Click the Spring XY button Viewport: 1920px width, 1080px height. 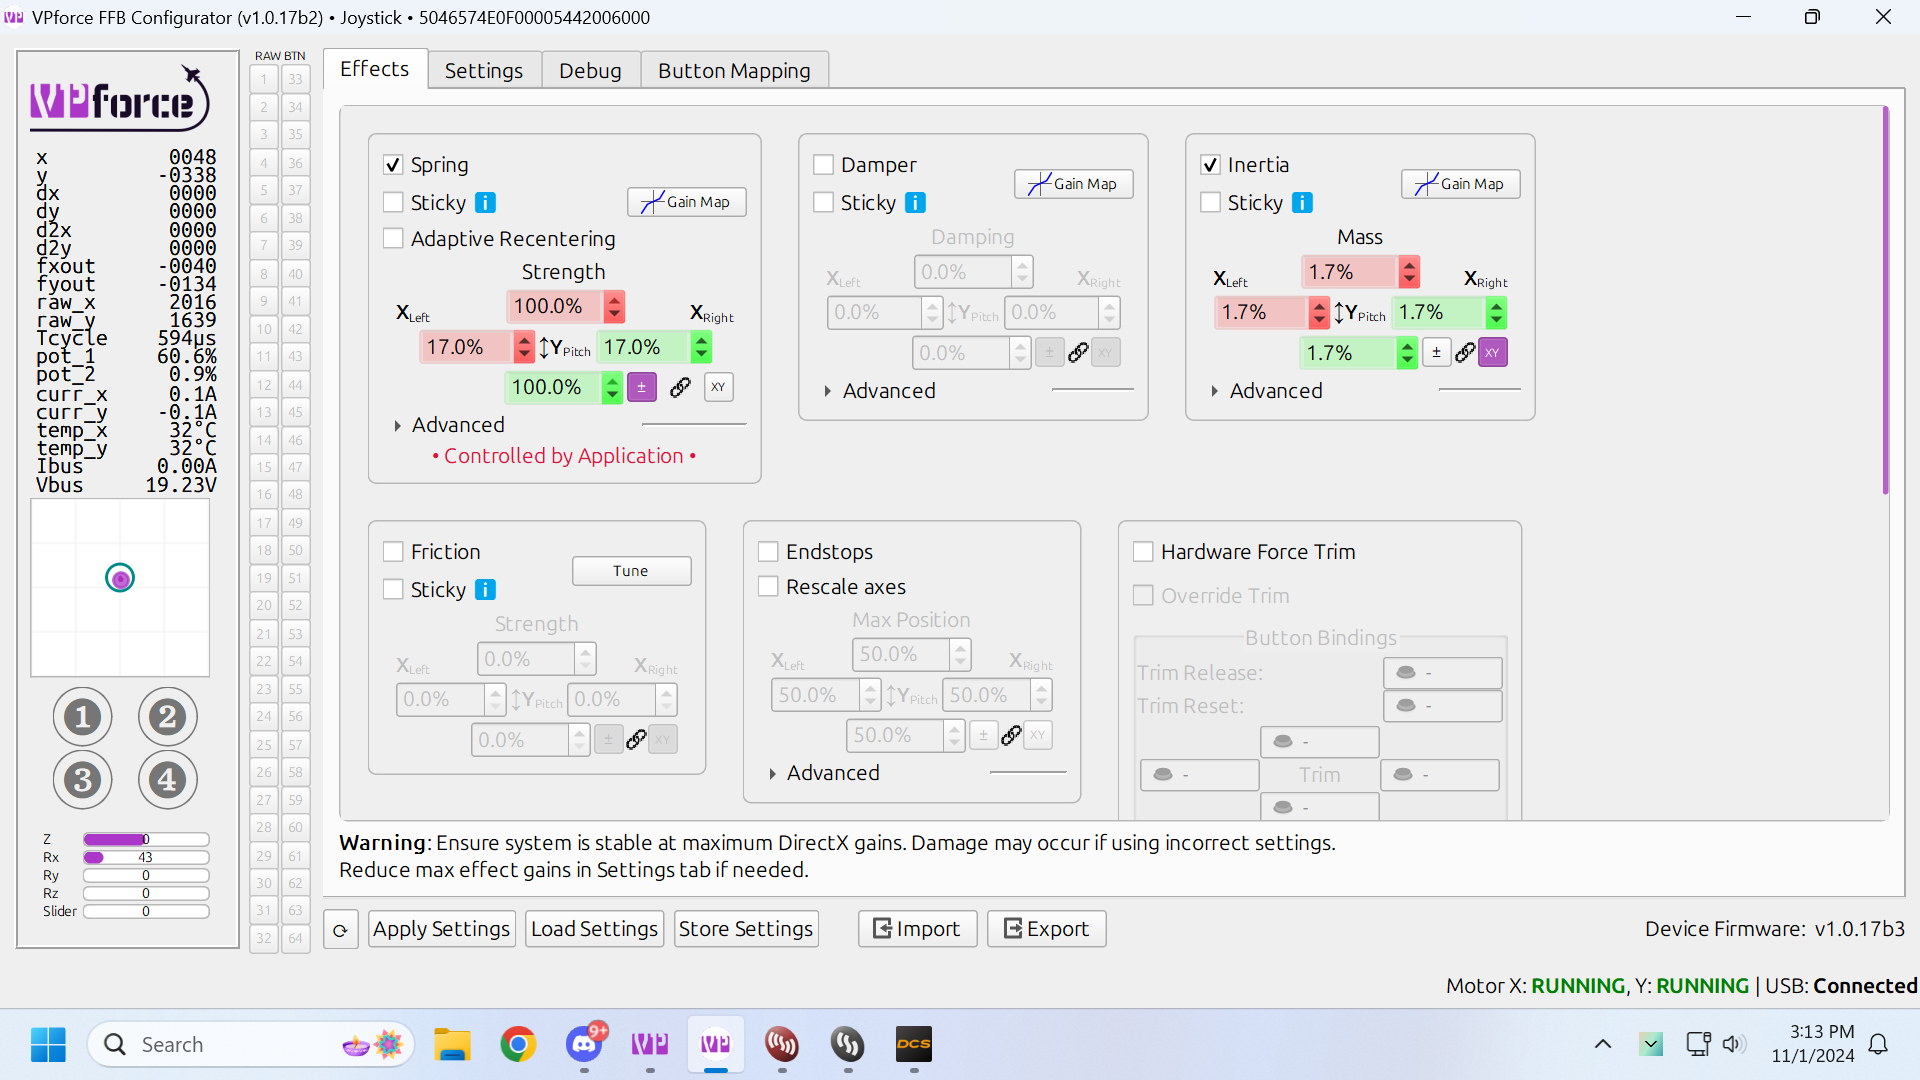[x=718, y=387]
